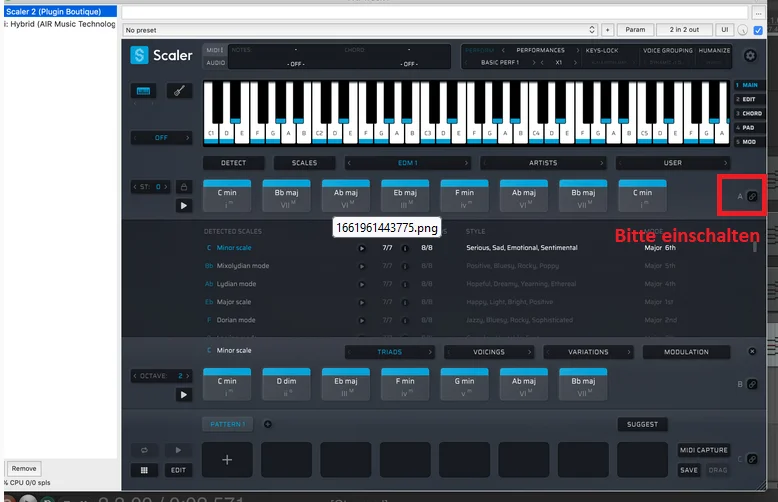Screen dimensions: 778x502
Task: Enable section A bind link icon
Action: (x=752, y=196)
